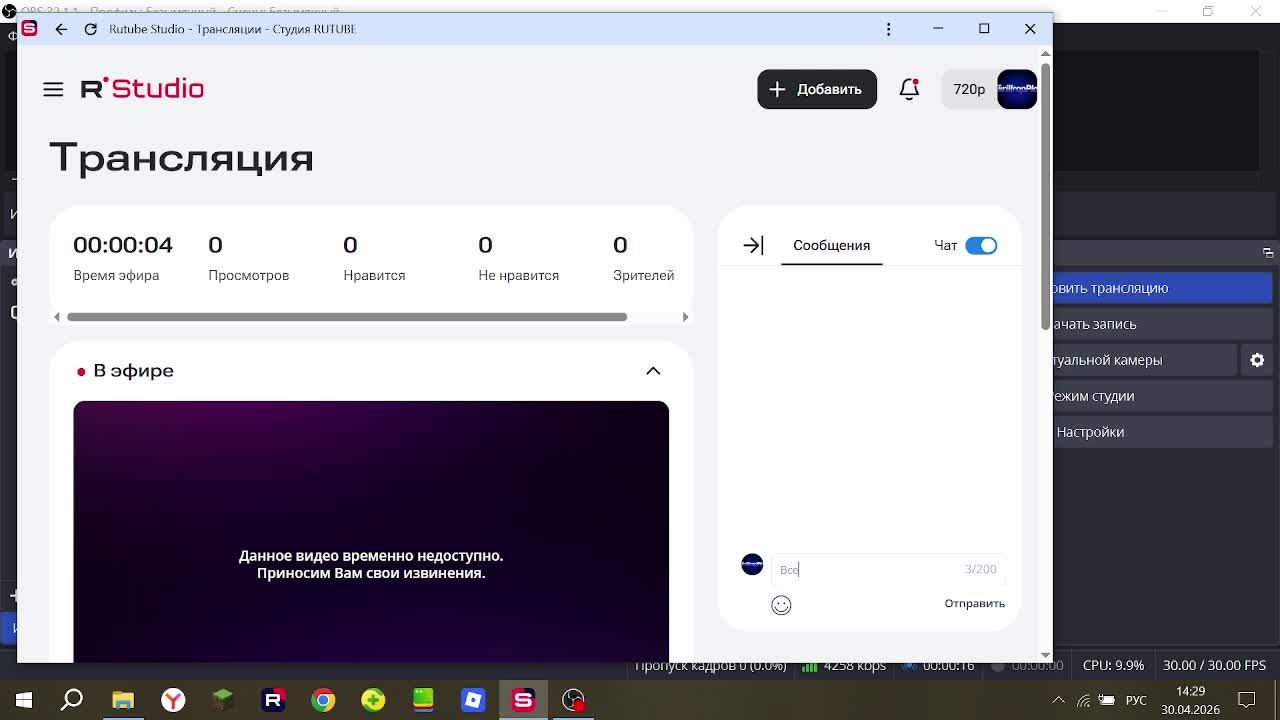Click the R Studio logo

pyautogui.click(x=142, y=89)
